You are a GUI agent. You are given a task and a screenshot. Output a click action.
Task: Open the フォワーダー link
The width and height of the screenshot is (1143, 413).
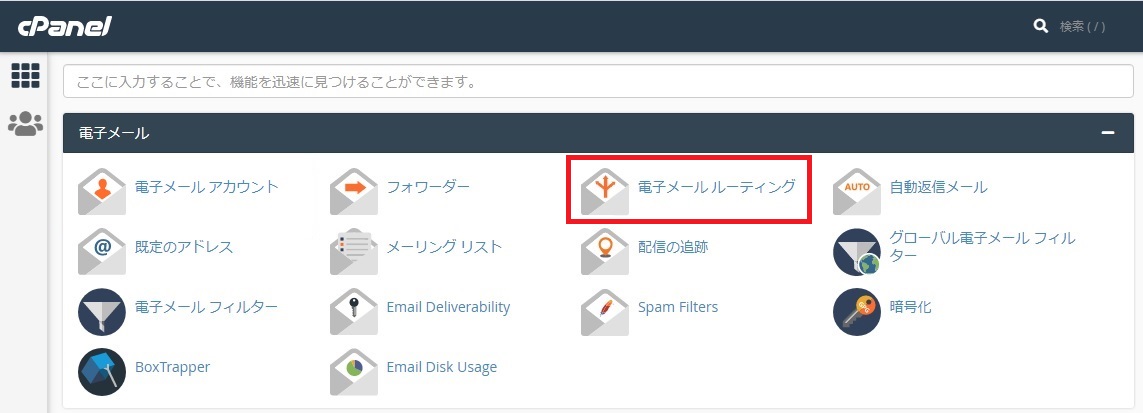tap(429, 186)
